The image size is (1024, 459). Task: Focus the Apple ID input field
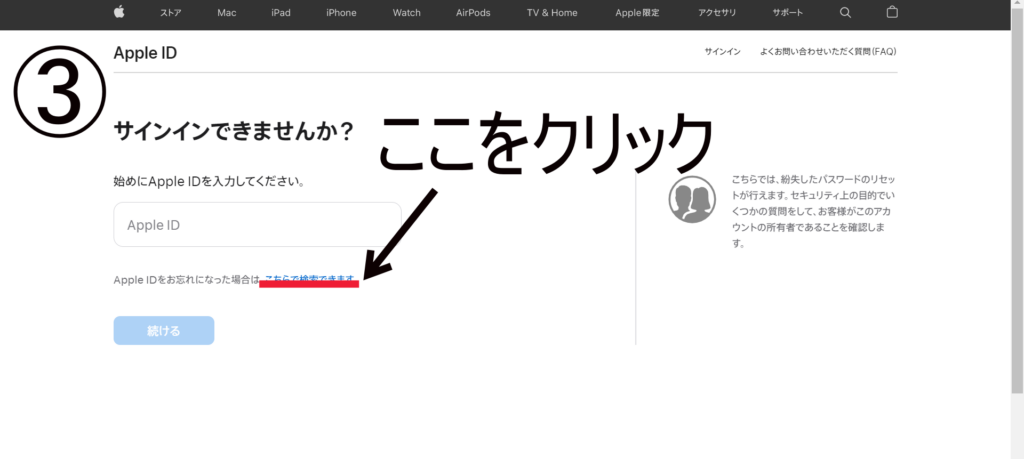click(x=257, y=225)
